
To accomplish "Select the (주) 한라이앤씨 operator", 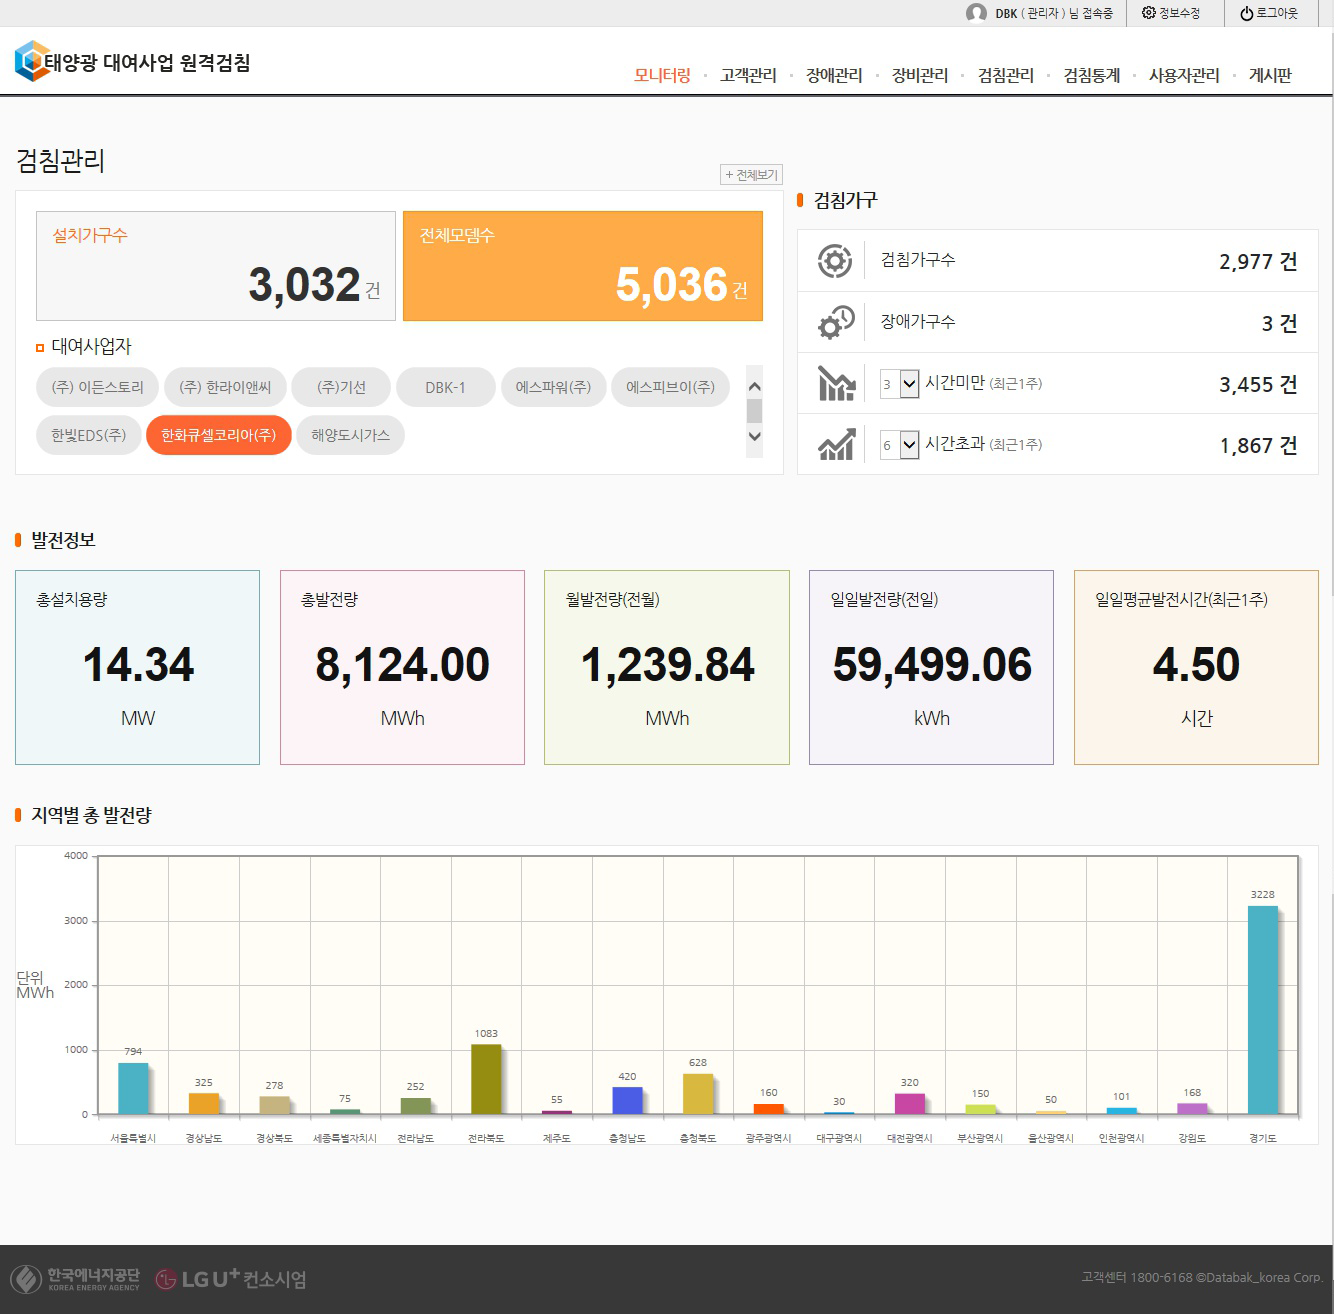I will click(x=225, y=387).
